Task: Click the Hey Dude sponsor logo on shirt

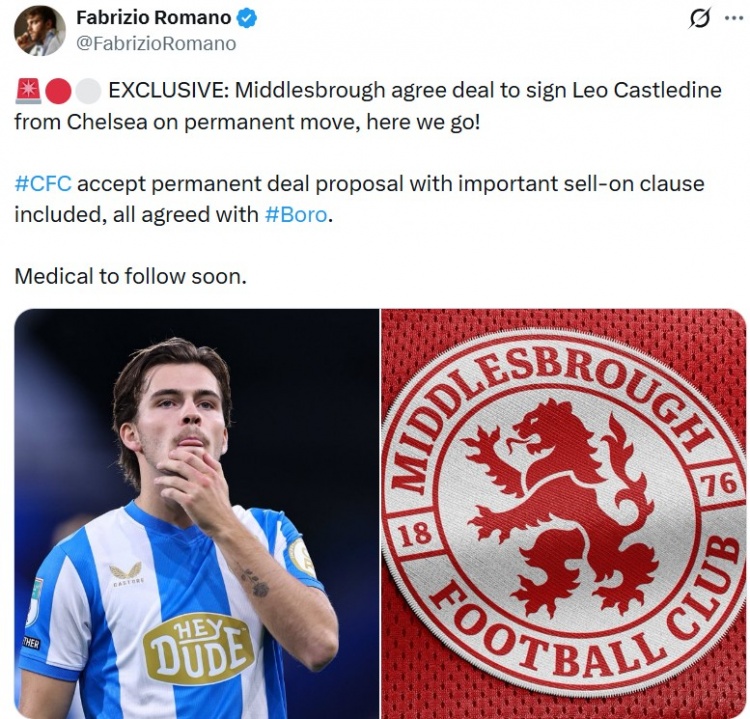Action: click(199, 648)
